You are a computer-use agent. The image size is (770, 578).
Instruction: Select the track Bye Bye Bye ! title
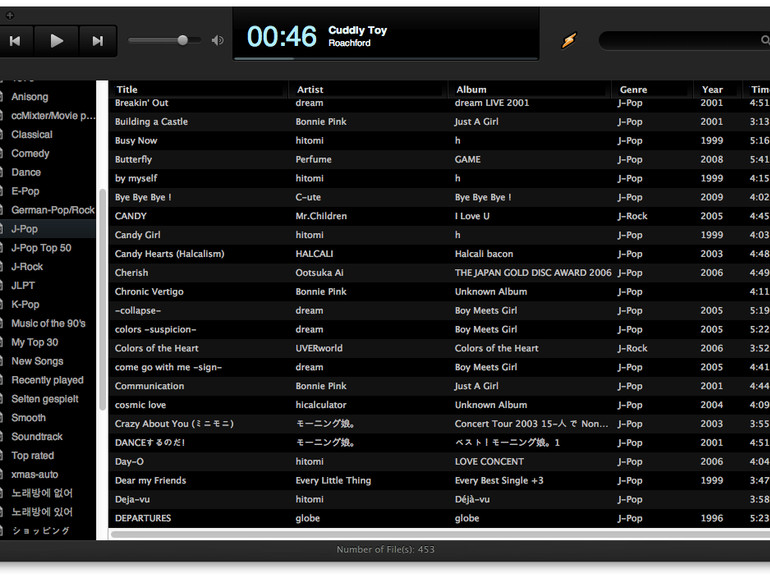143,197
